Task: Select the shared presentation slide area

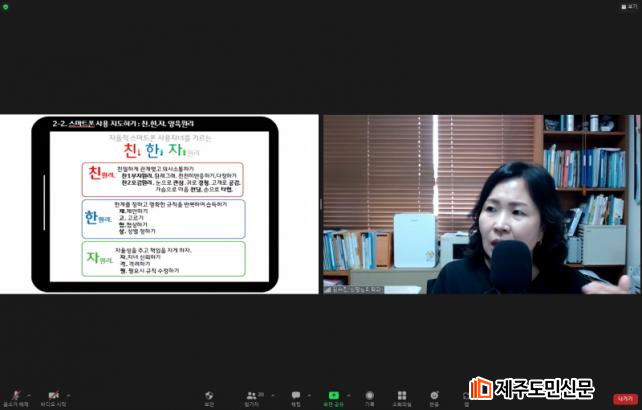Action: [x=161, y=204]
